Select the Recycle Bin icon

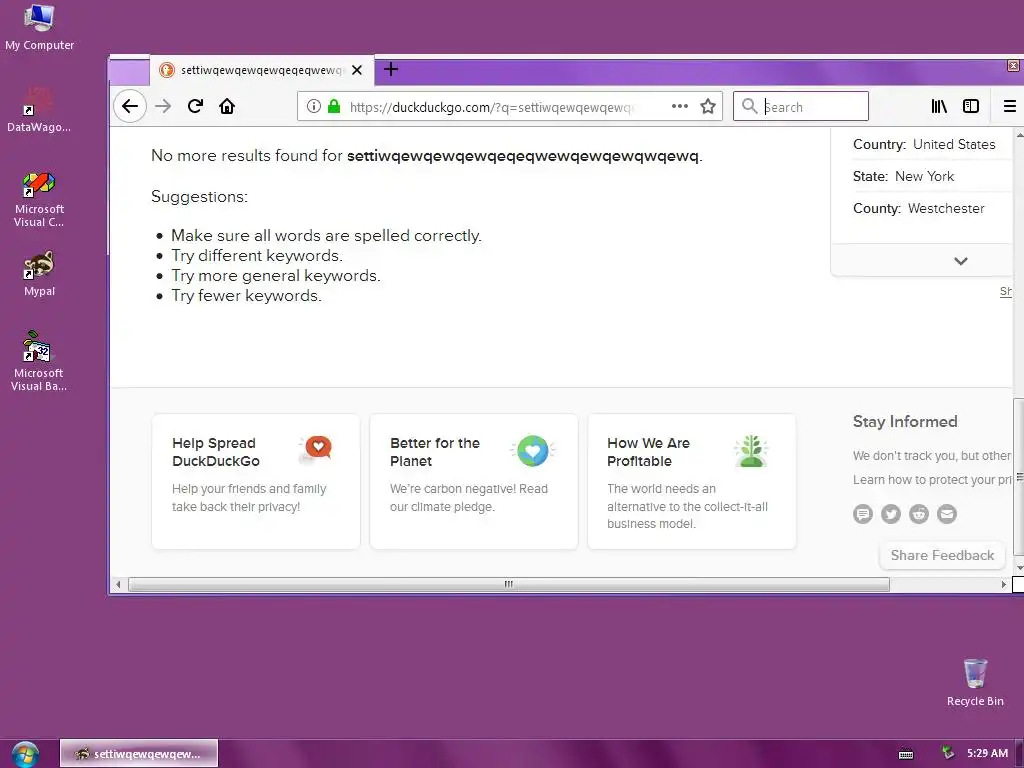(x=975, y=682)
